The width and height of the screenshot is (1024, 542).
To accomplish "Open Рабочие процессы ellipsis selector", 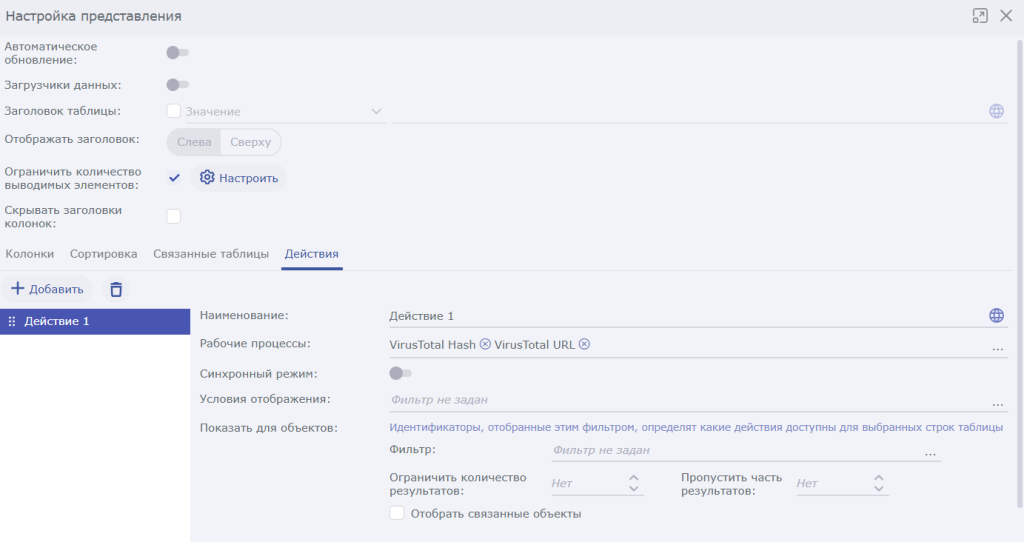I will pyautogui.click(x=997, y=347).
